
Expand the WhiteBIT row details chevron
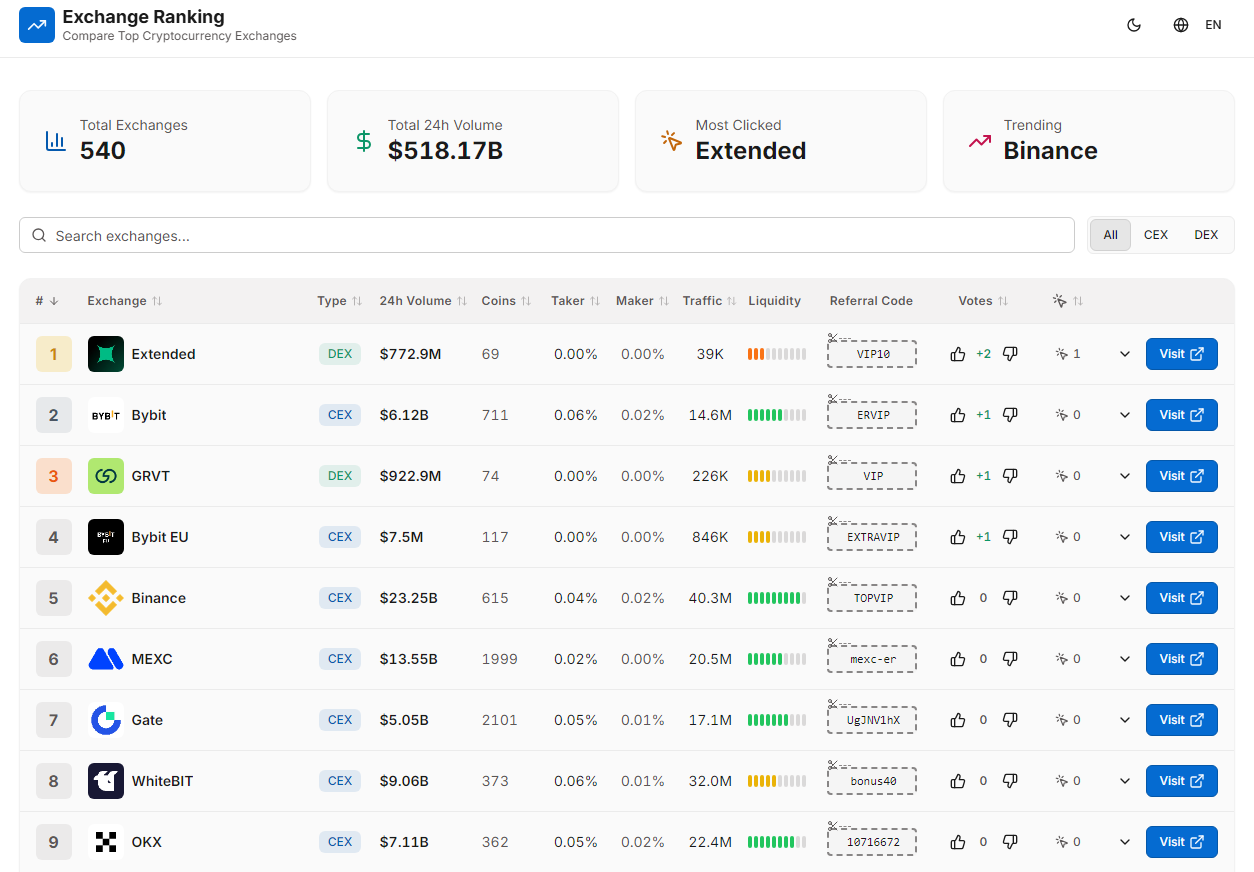1125,781
